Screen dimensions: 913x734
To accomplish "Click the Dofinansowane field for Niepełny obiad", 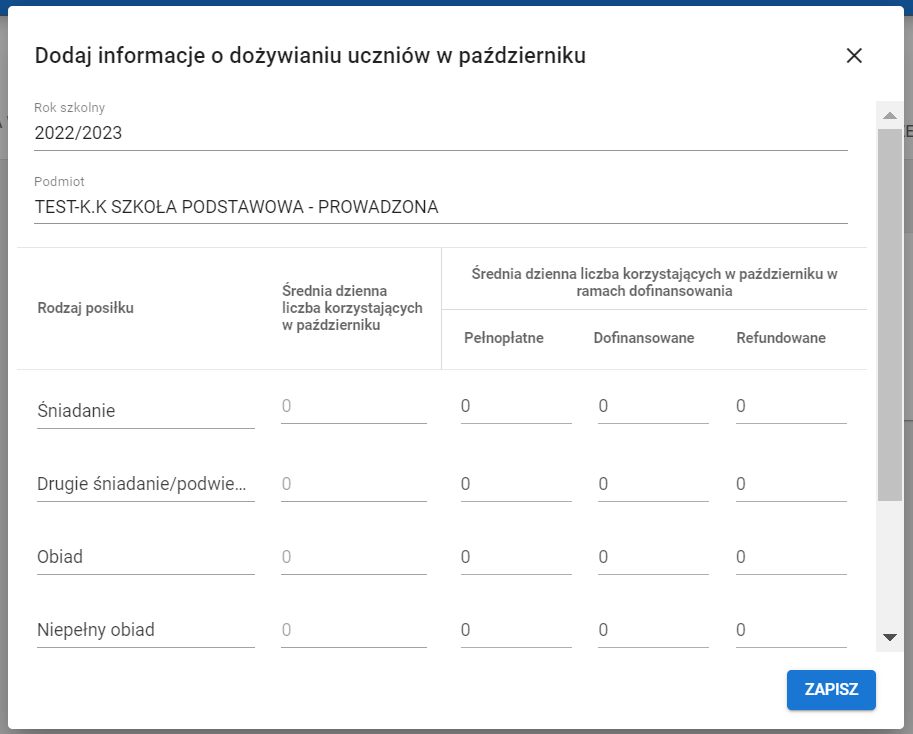I will click(x=653, y=627).
